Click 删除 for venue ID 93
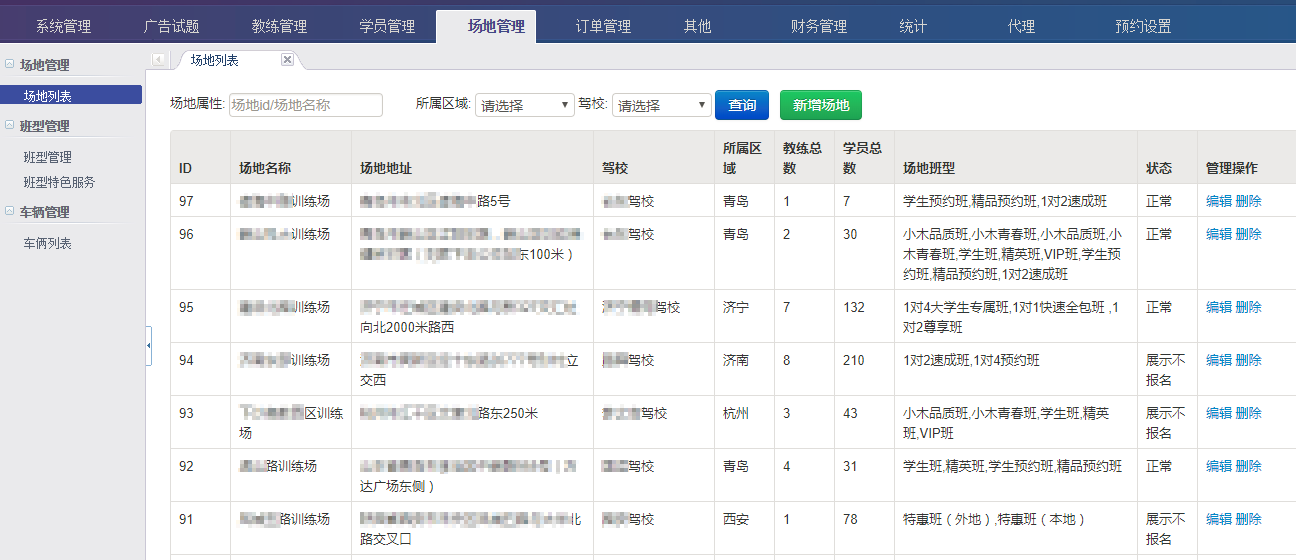Screen dimensions: 1296x560 pos(1249,413)
